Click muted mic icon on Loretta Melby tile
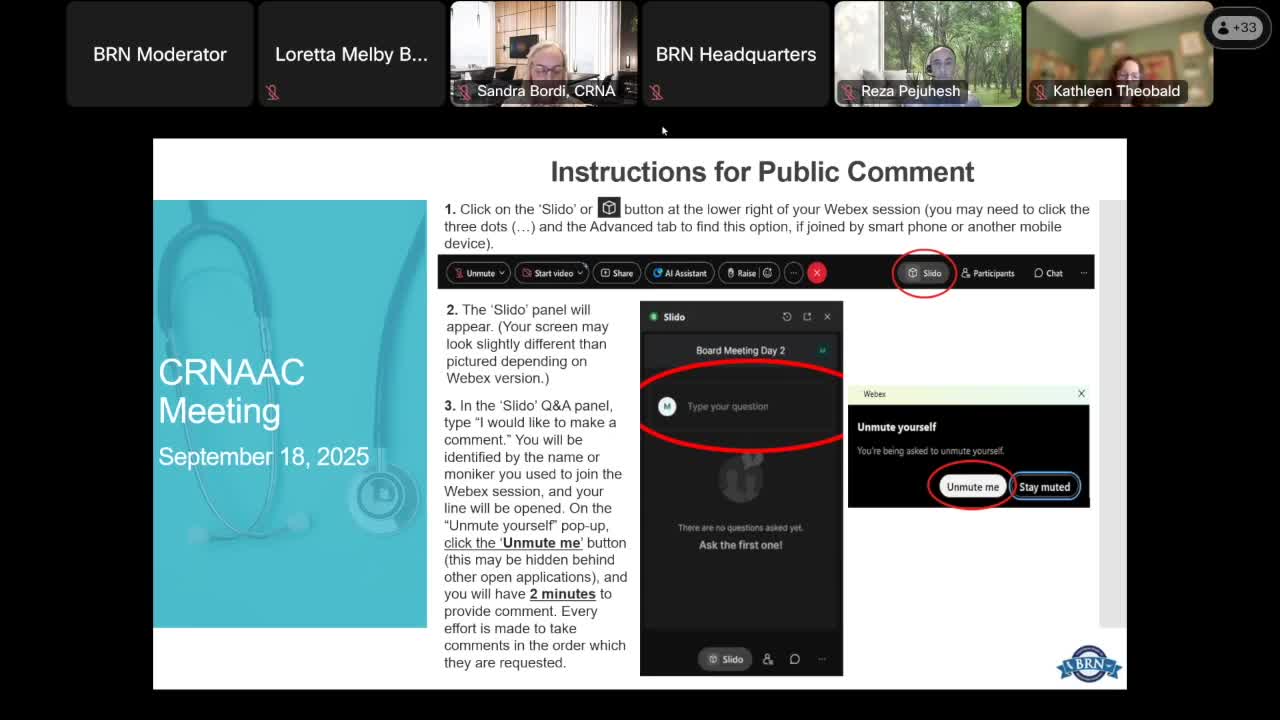 pyautogui.click(x=272, y=92)
